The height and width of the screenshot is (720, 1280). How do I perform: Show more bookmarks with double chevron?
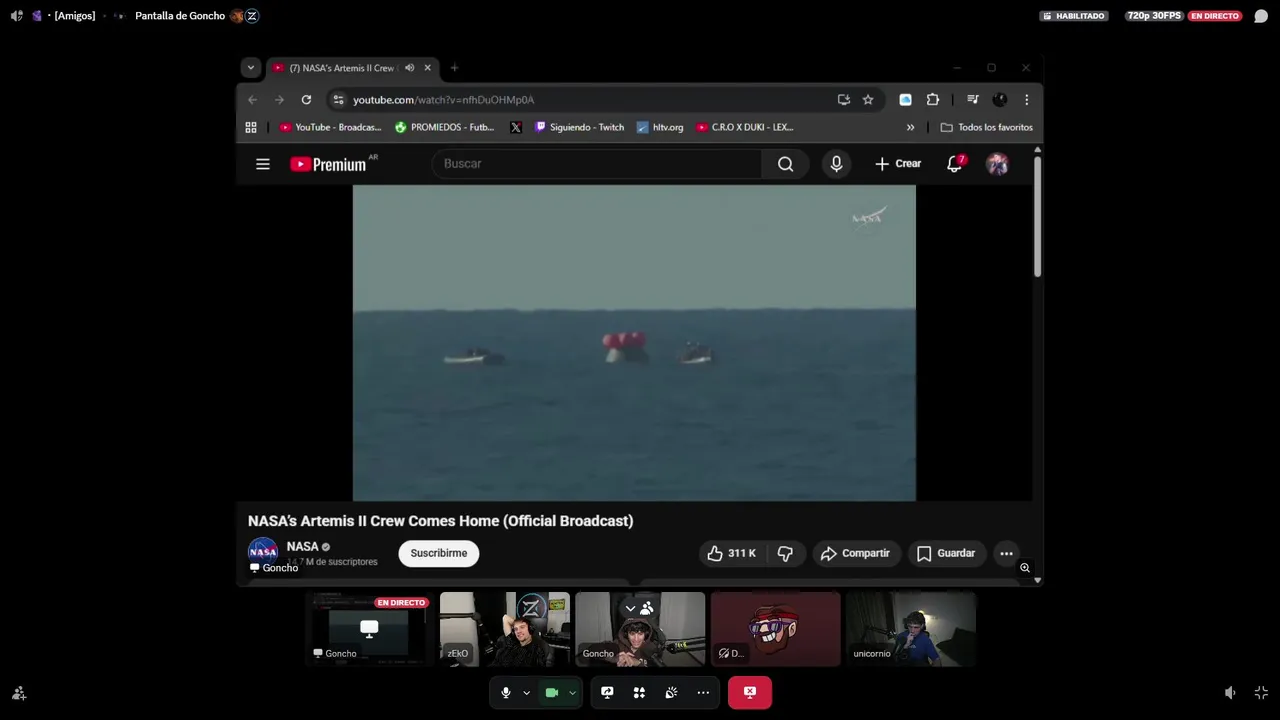tap(910, 127)
